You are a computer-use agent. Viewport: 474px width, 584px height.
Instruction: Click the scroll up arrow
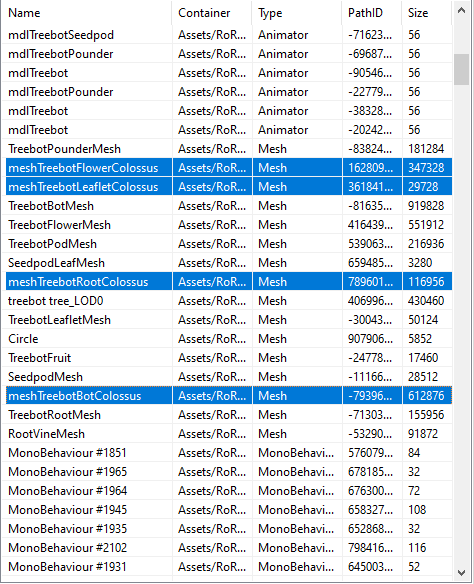(461, 11)
